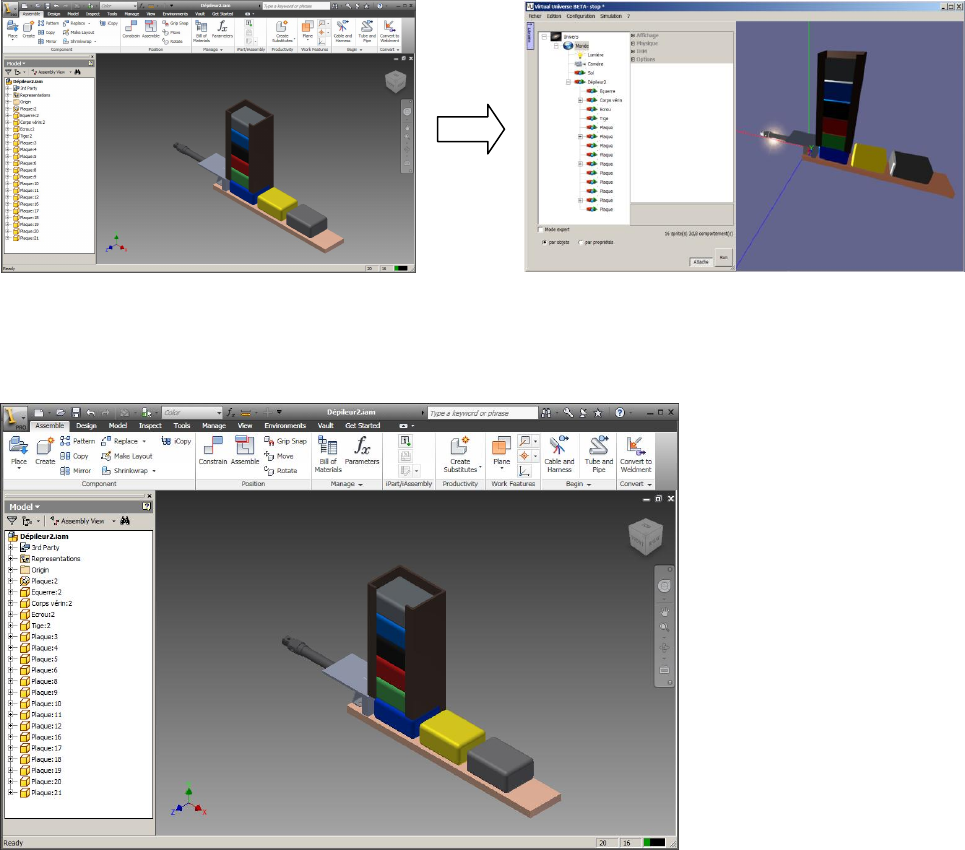Open the Color dropdown in larger Inventor title bar

coord(218,412)
